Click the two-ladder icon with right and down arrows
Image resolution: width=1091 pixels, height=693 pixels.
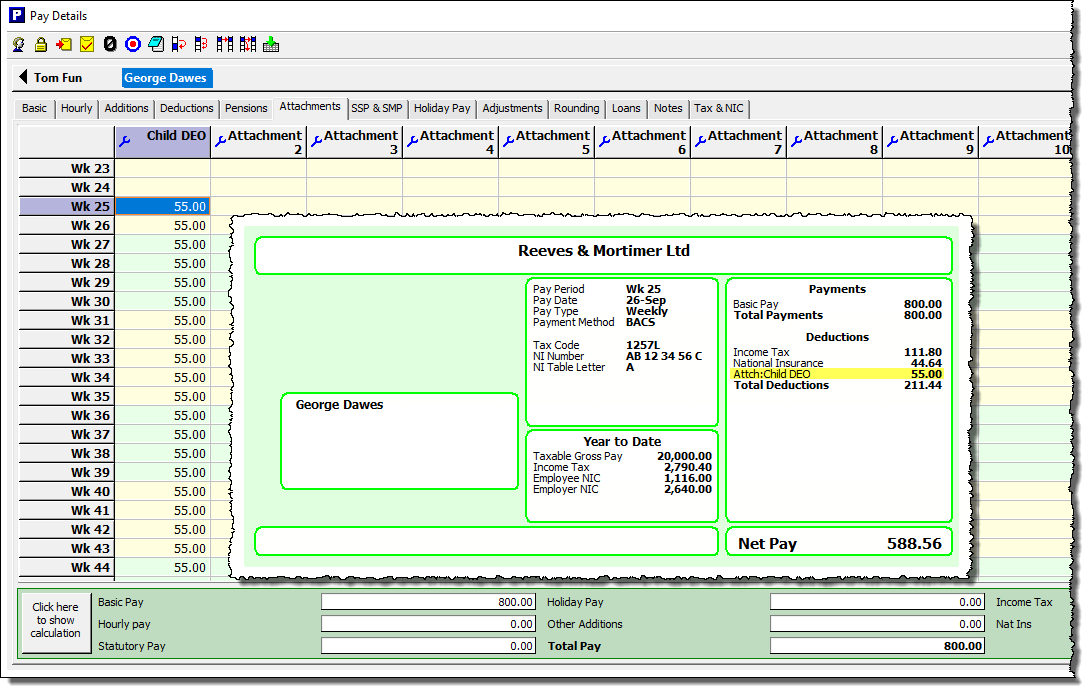click(248, 45)
